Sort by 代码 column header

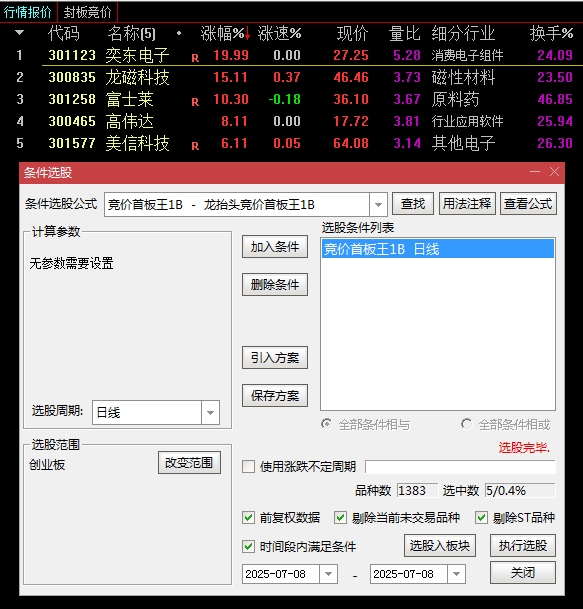click(64, 33)
